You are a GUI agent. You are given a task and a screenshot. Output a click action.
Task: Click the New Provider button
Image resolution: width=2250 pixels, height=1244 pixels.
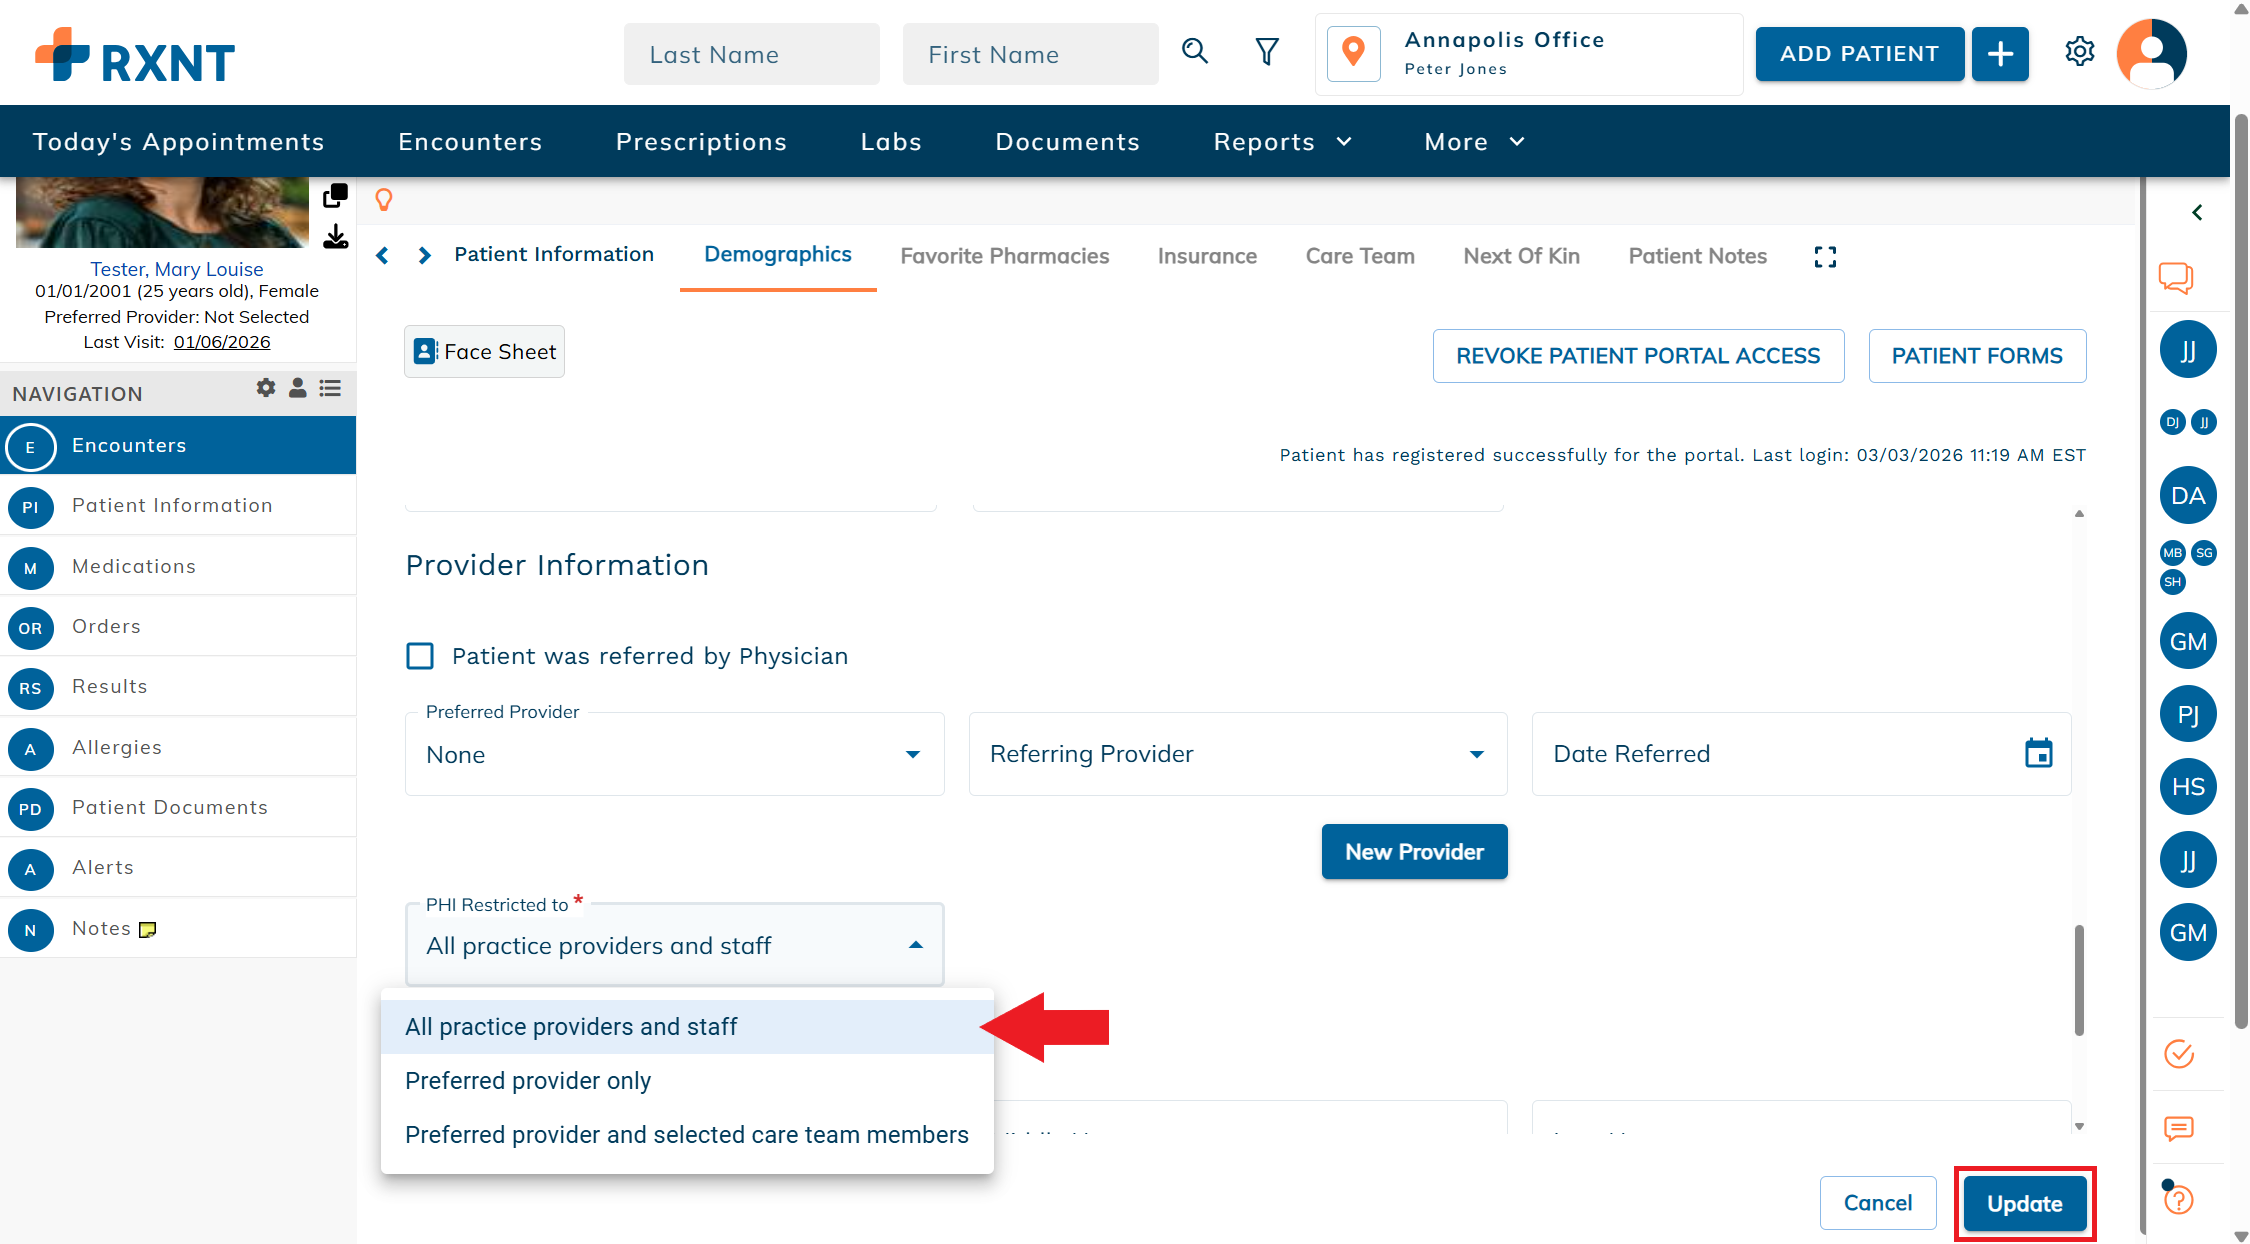click(x=1414, y=852)
